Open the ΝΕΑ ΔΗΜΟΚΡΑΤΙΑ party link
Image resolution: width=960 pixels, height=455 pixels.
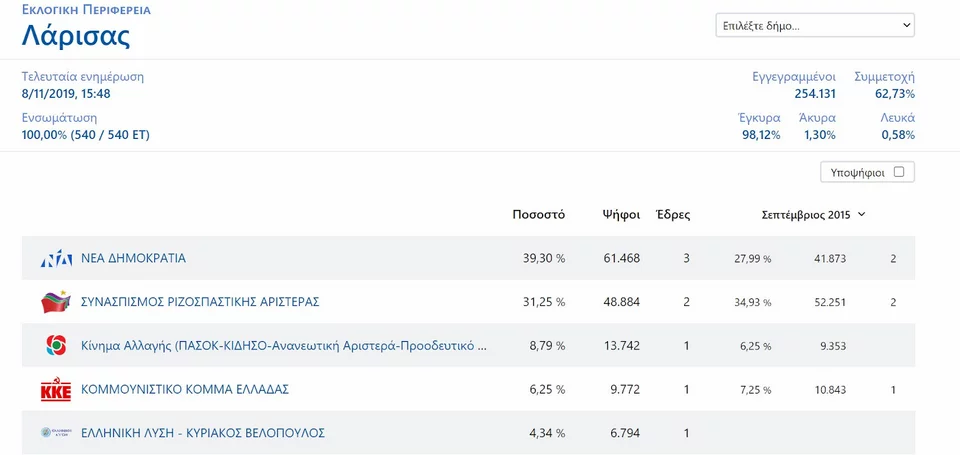click(x=133, y=258)
